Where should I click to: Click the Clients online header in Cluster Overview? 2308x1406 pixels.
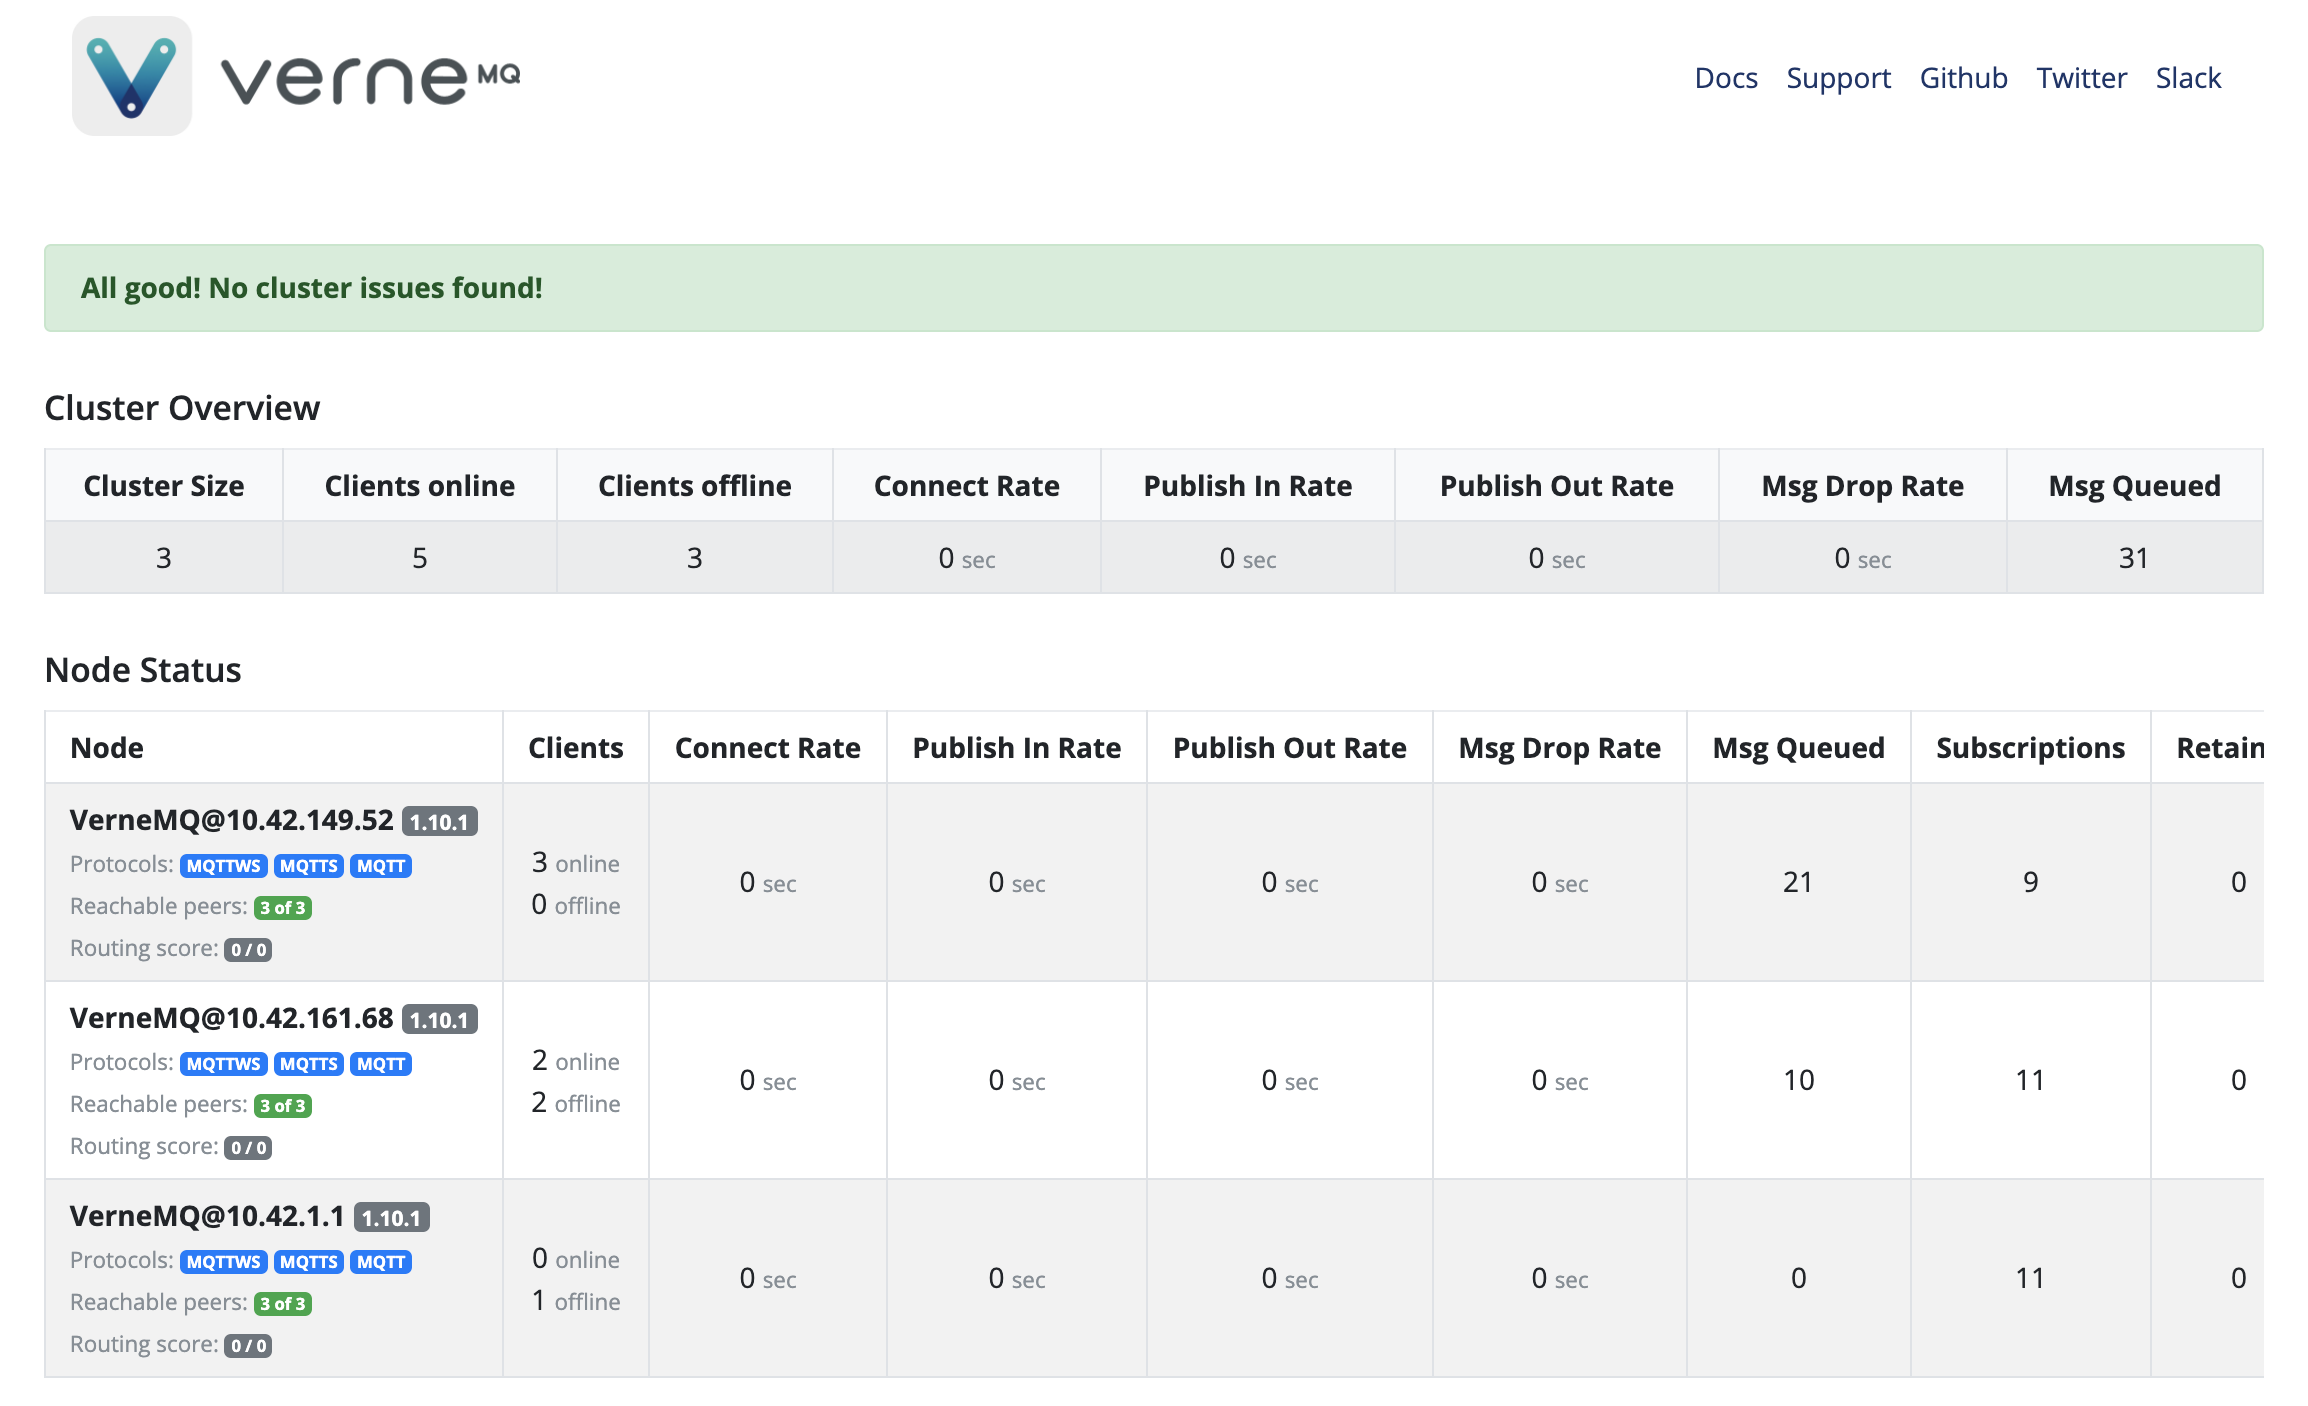[419, 486]
